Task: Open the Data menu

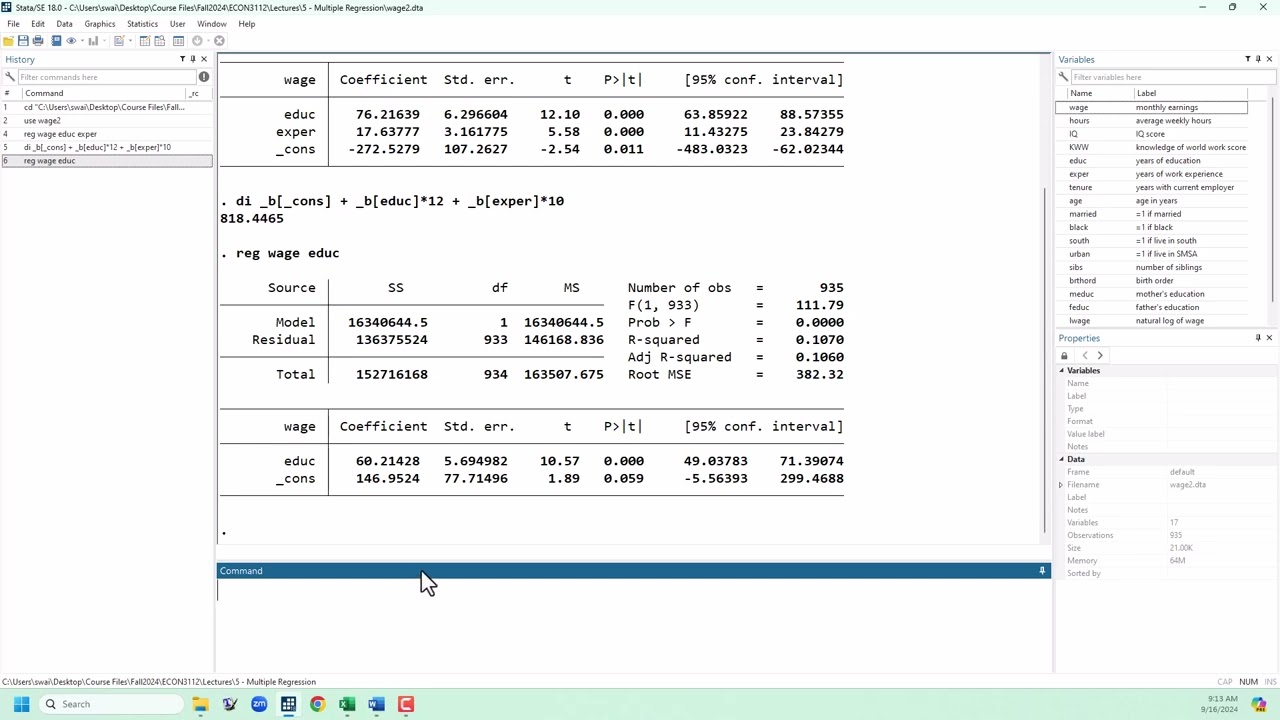Action: tap(64, 24)
